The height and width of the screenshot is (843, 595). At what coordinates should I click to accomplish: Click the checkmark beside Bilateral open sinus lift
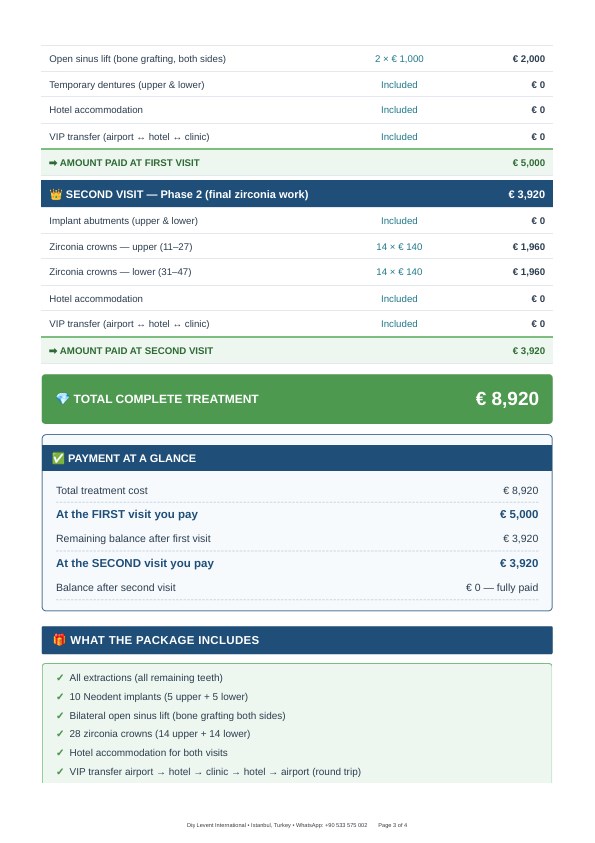coord(60,715)
